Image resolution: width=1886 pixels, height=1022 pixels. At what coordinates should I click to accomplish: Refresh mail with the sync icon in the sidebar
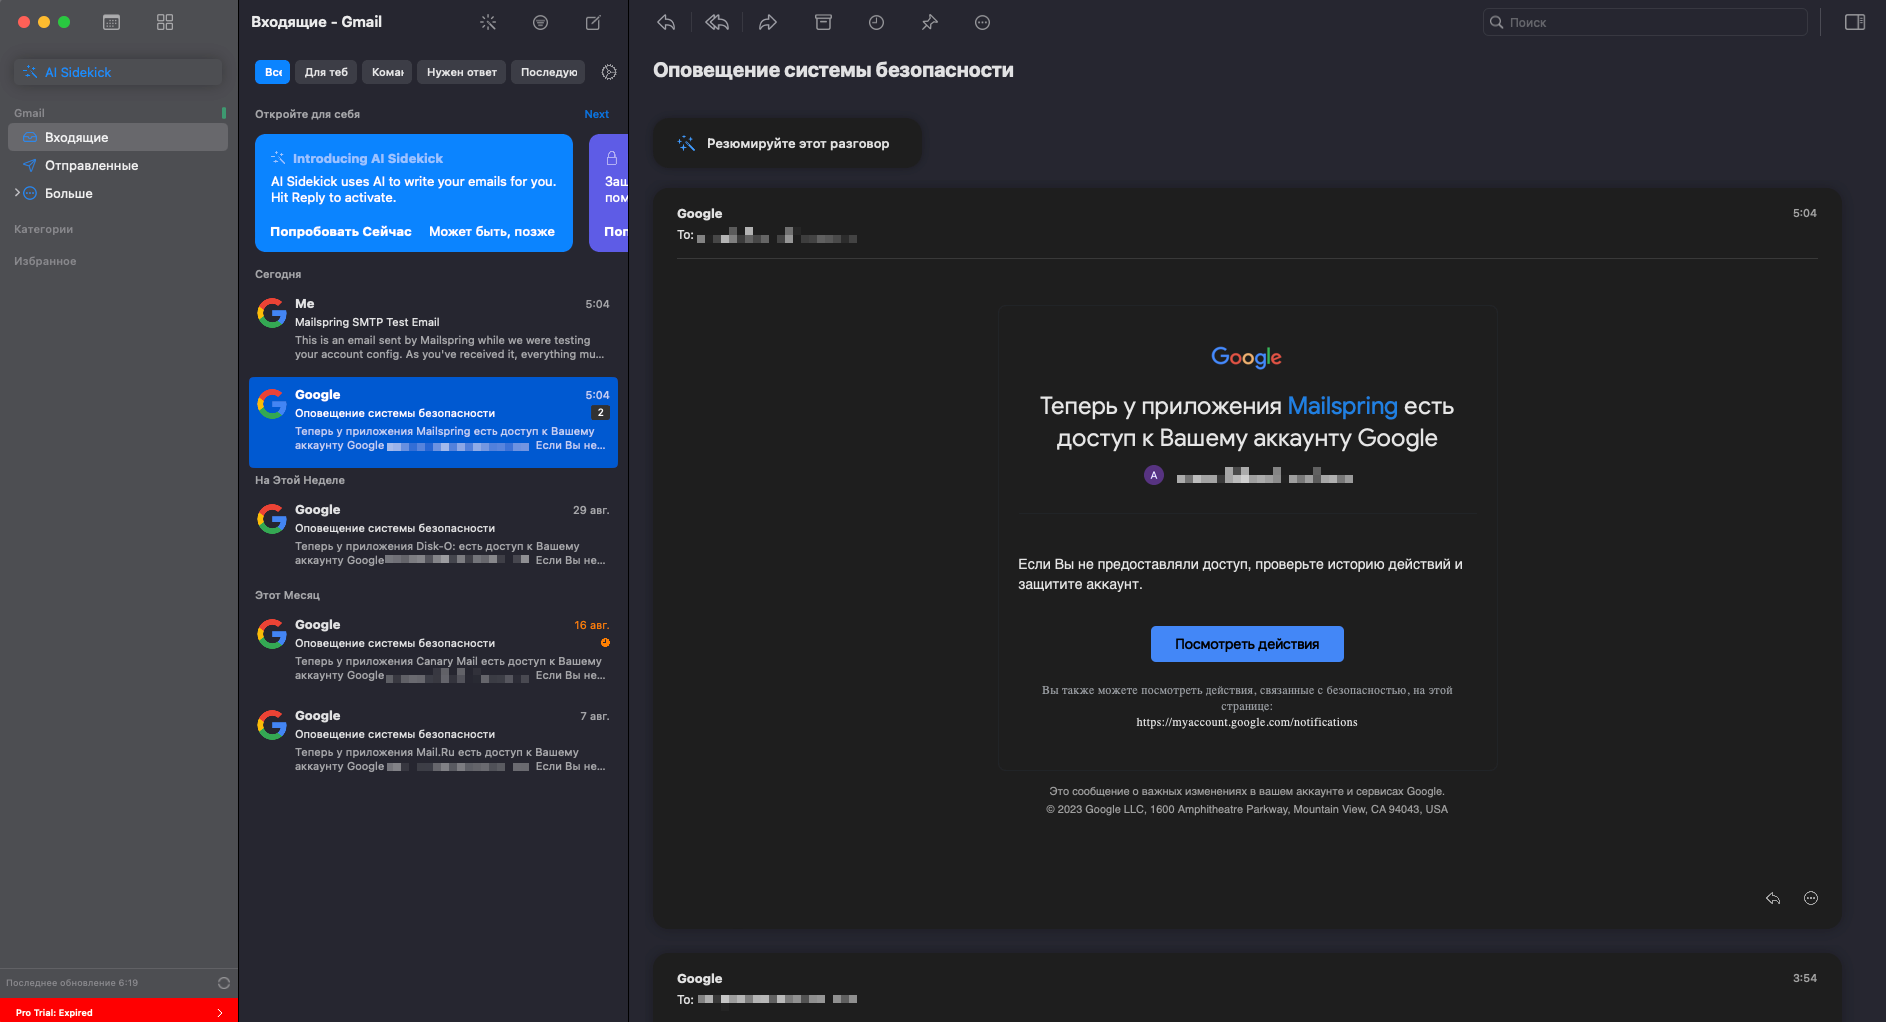224,983
